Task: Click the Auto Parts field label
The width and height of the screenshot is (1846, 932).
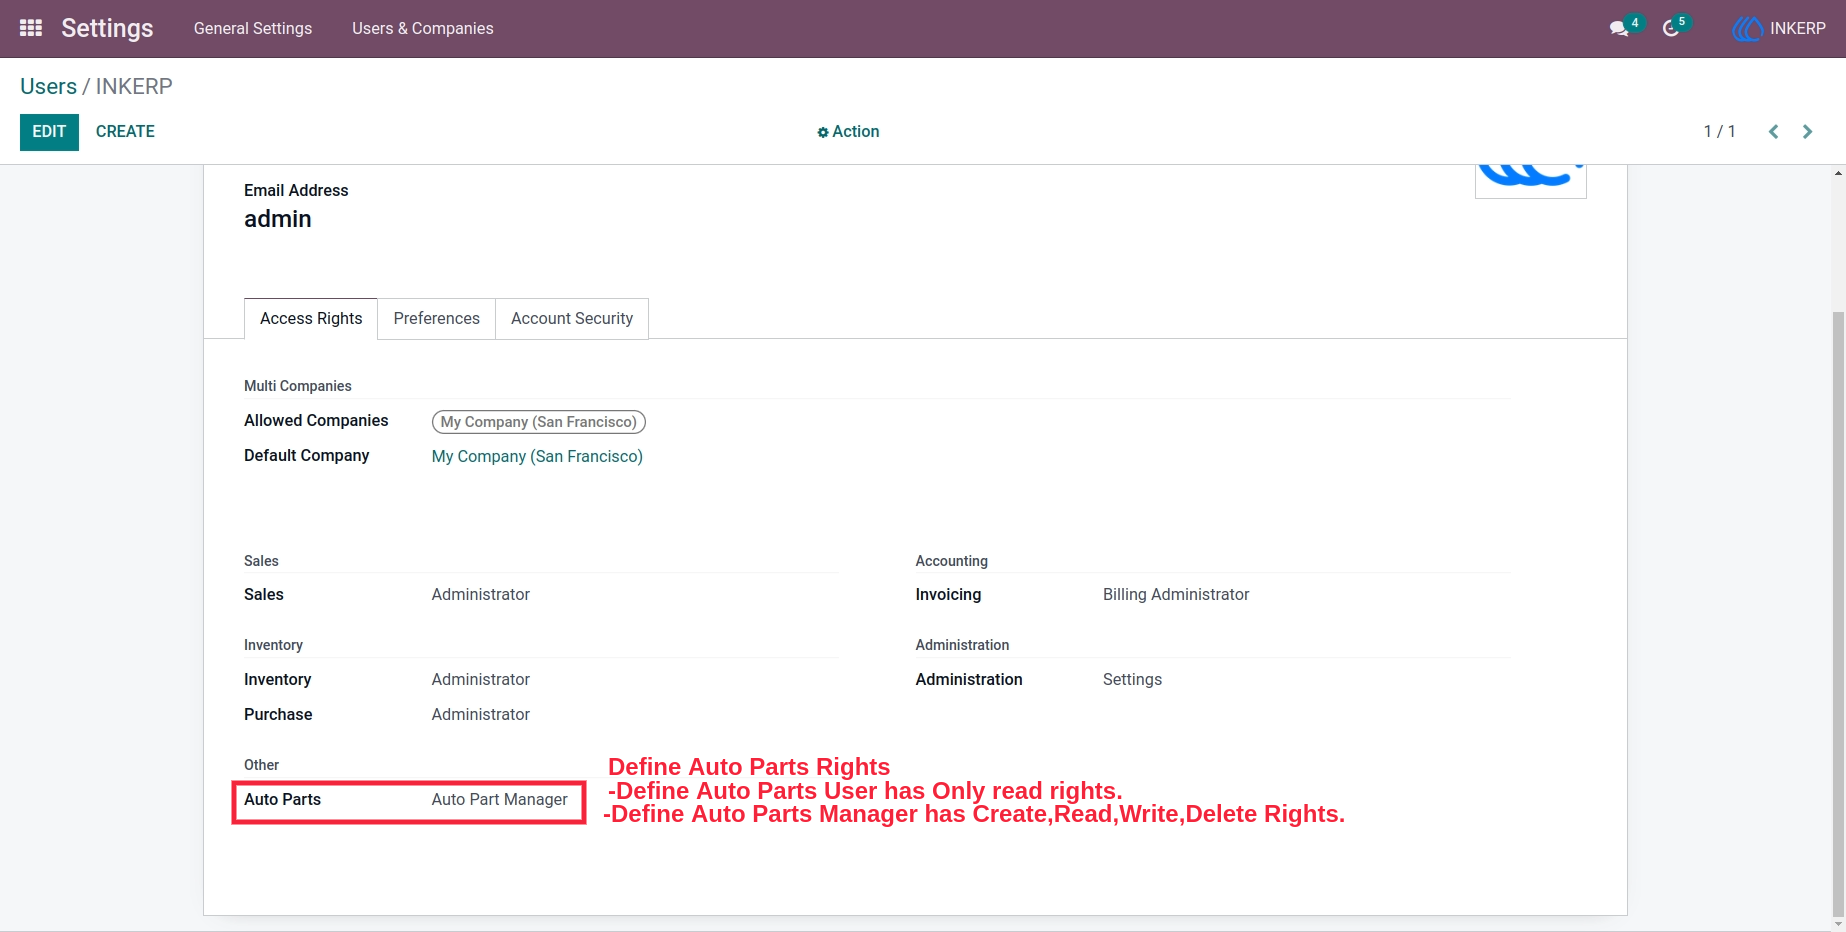Action: [282, 799]
